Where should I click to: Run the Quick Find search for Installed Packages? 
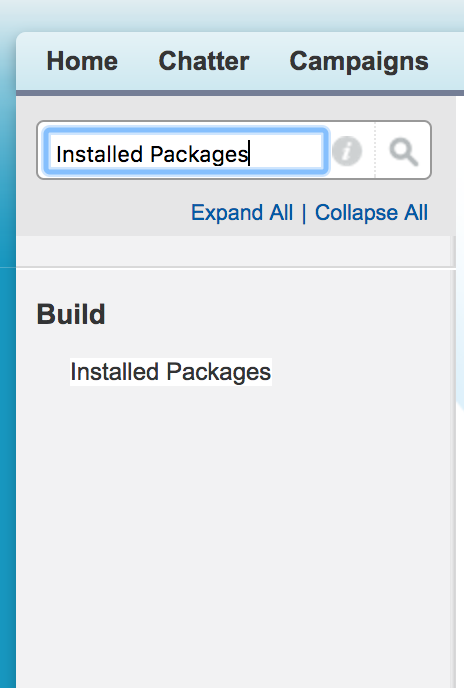click(x=403, y=151)
